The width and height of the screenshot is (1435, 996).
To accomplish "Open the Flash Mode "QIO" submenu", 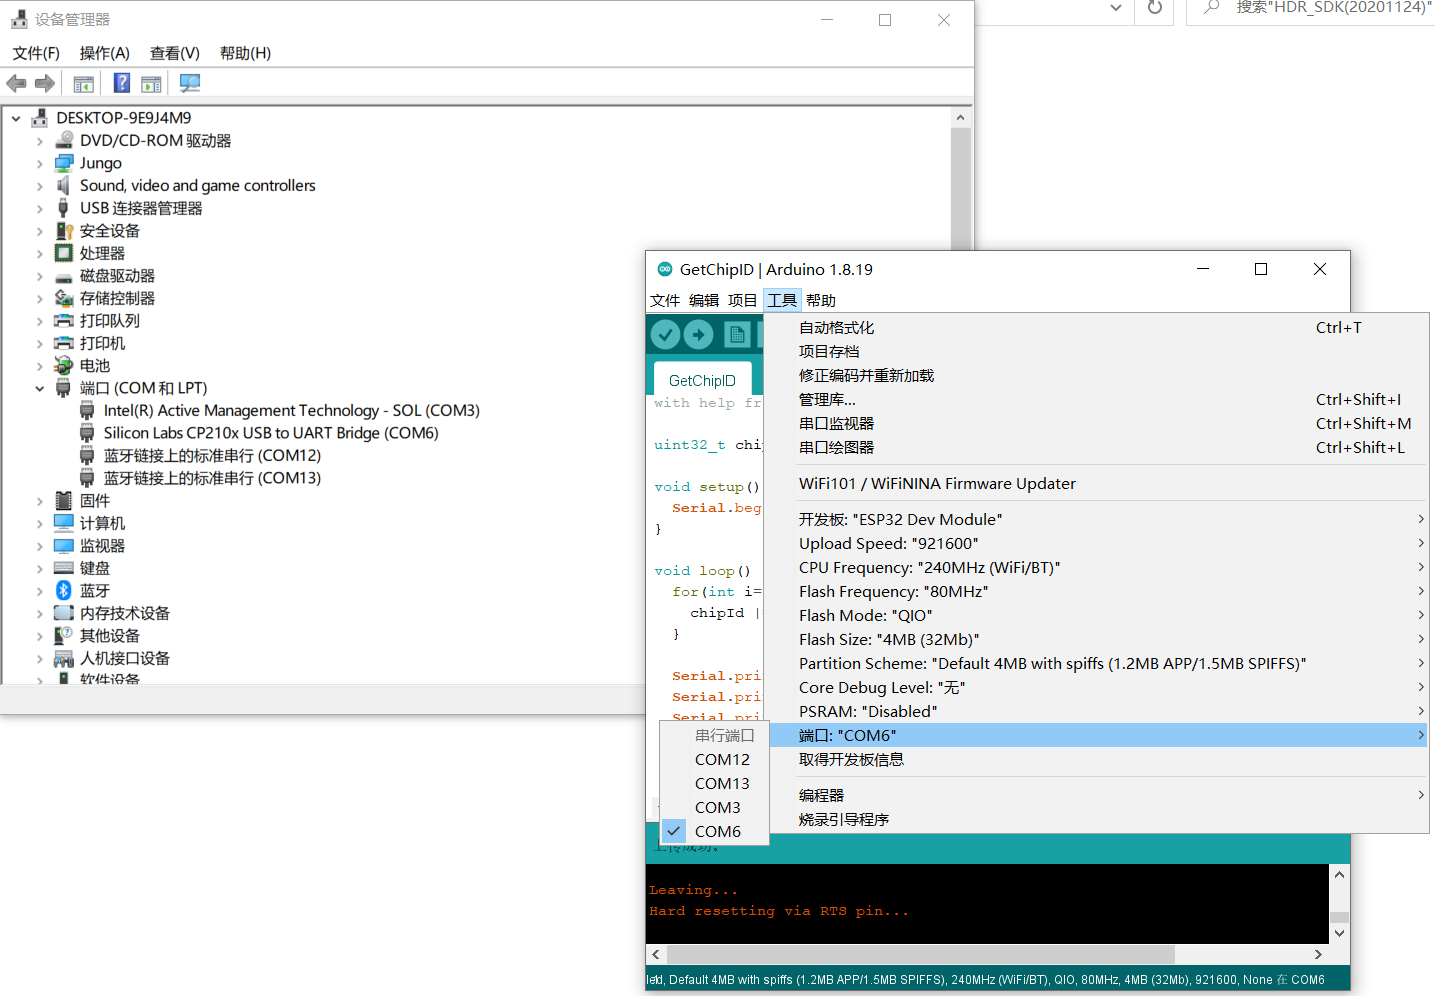I will 1098,615.
